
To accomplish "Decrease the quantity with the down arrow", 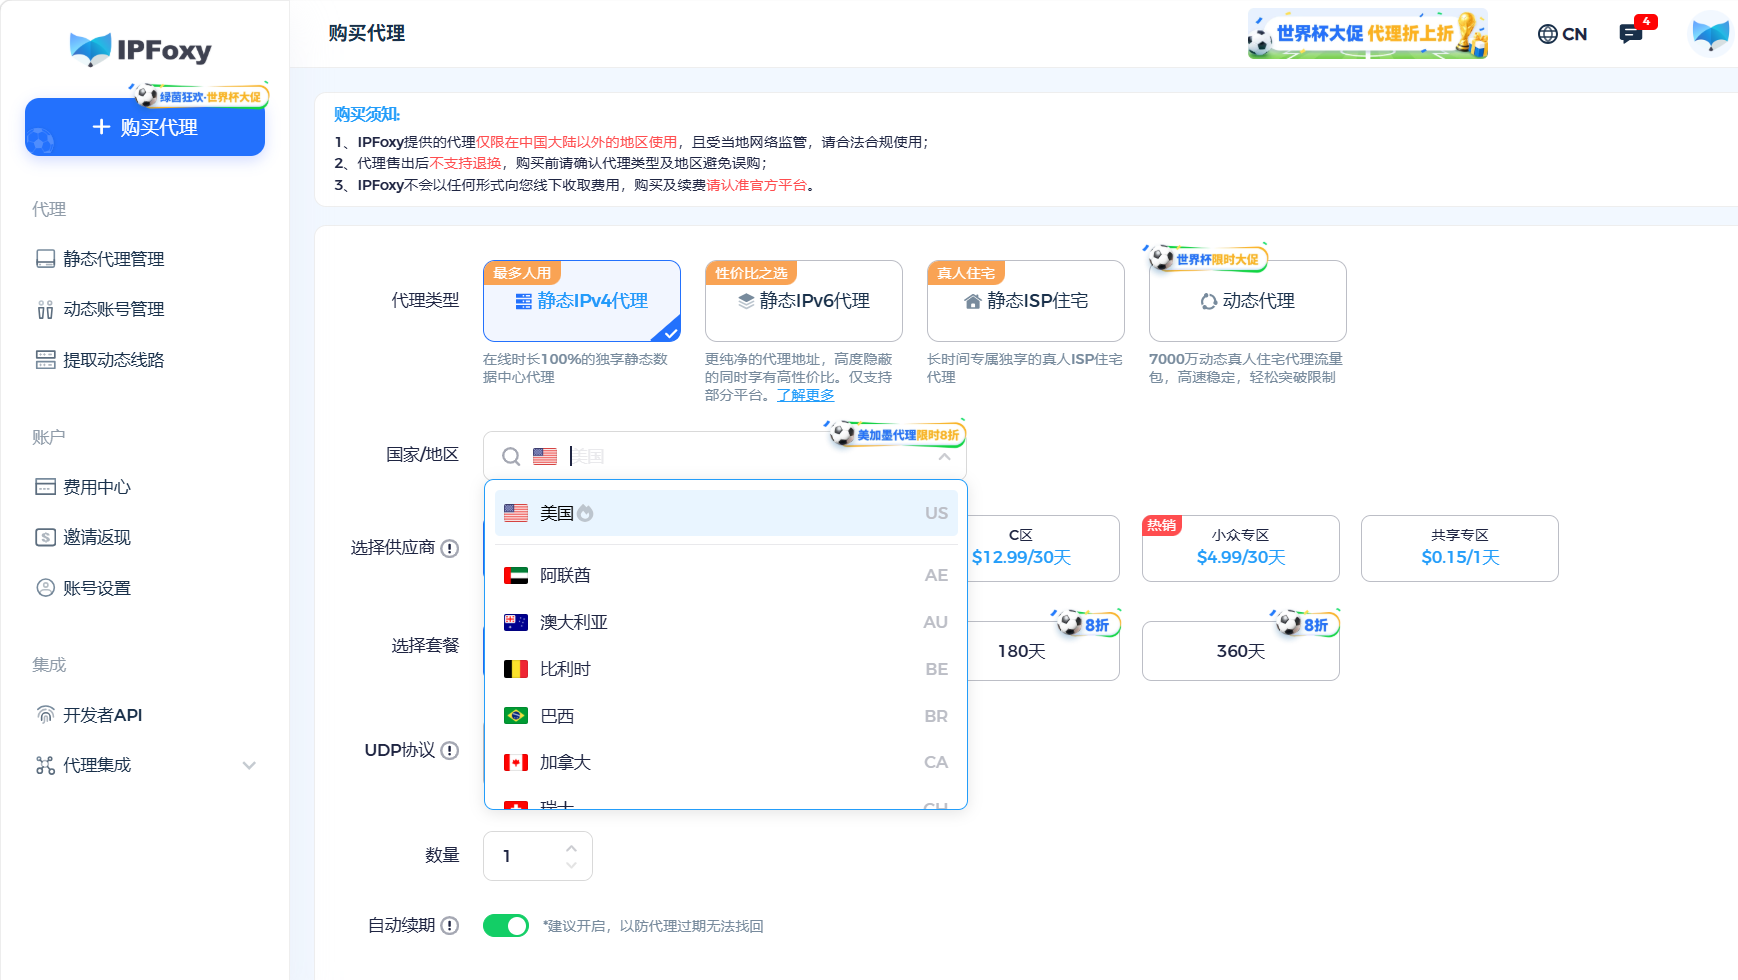I will 571,865.
